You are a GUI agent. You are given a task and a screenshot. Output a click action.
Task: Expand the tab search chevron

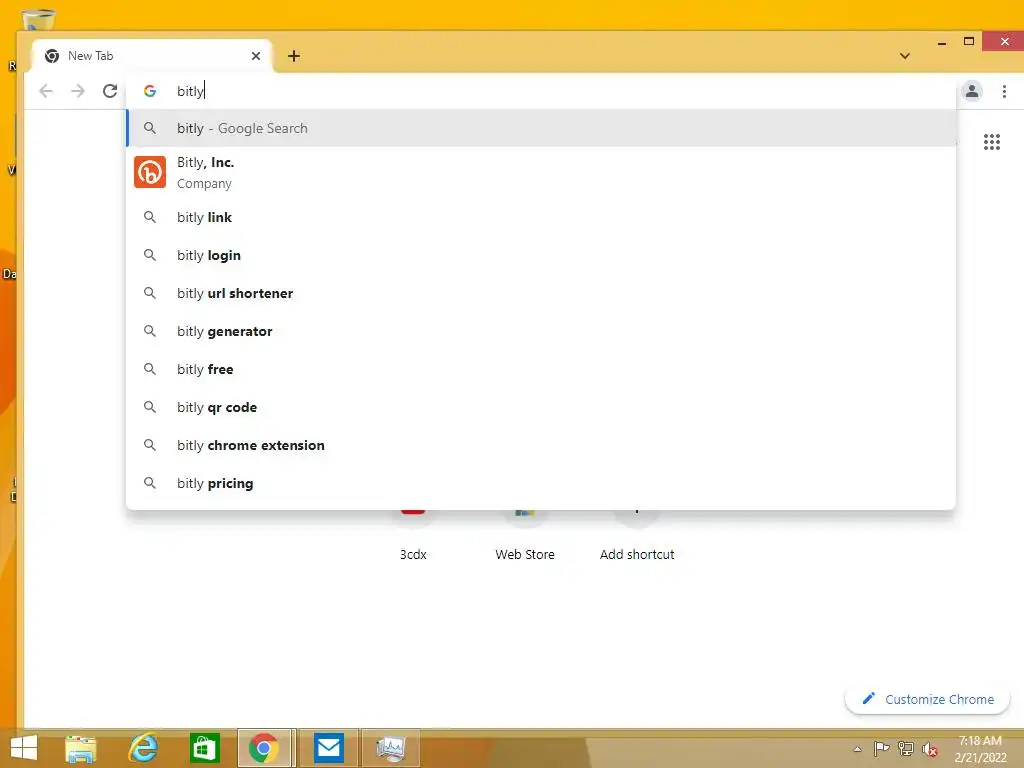pos(904,56)
